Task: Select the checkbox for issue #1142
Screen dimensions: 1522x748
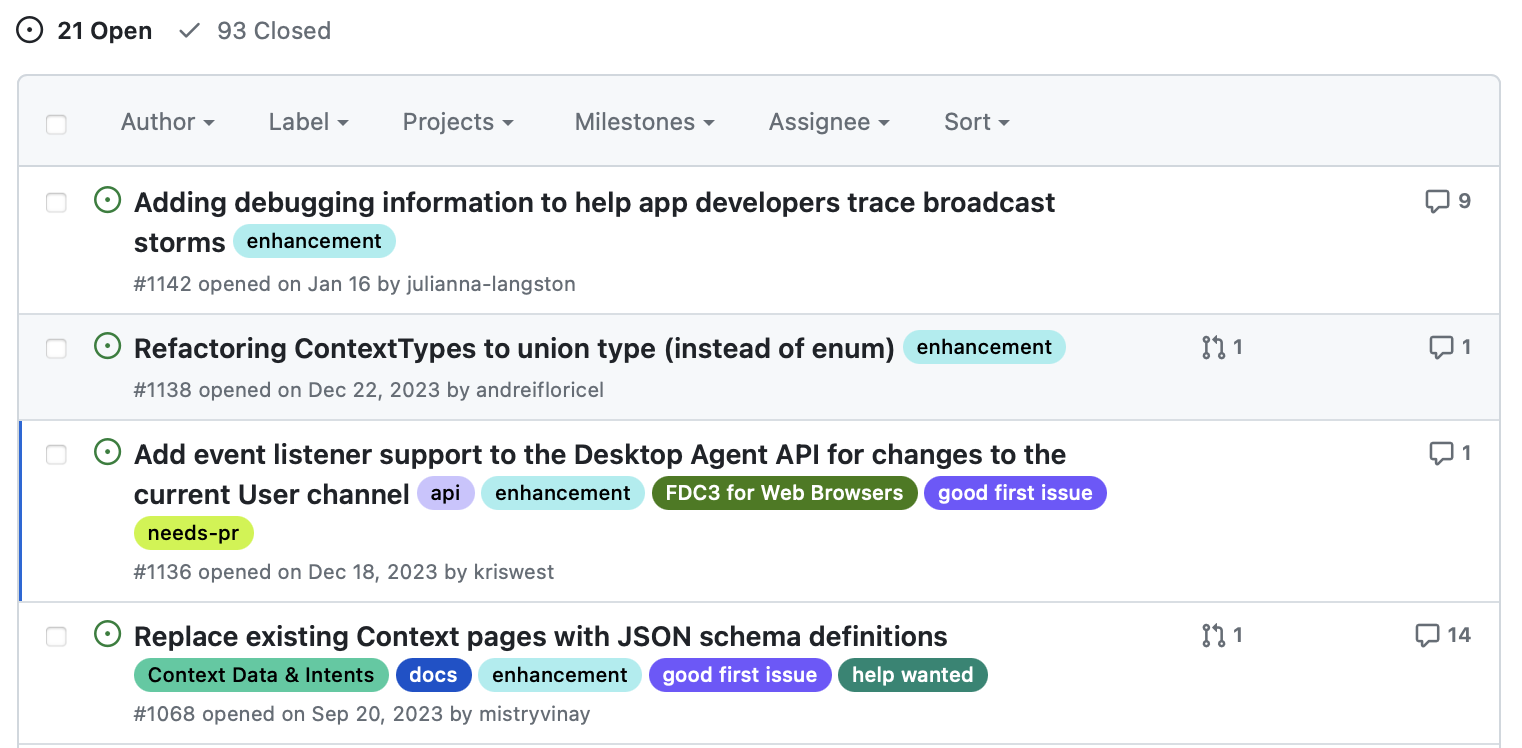Action: (56, 202)
